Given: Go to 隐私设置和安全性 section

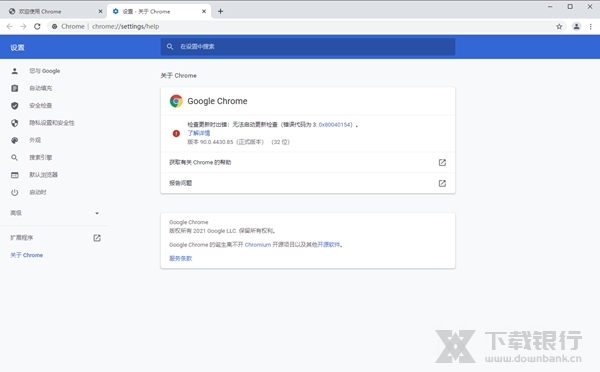Looking at the screenshot, I should (x=52, y=123).
